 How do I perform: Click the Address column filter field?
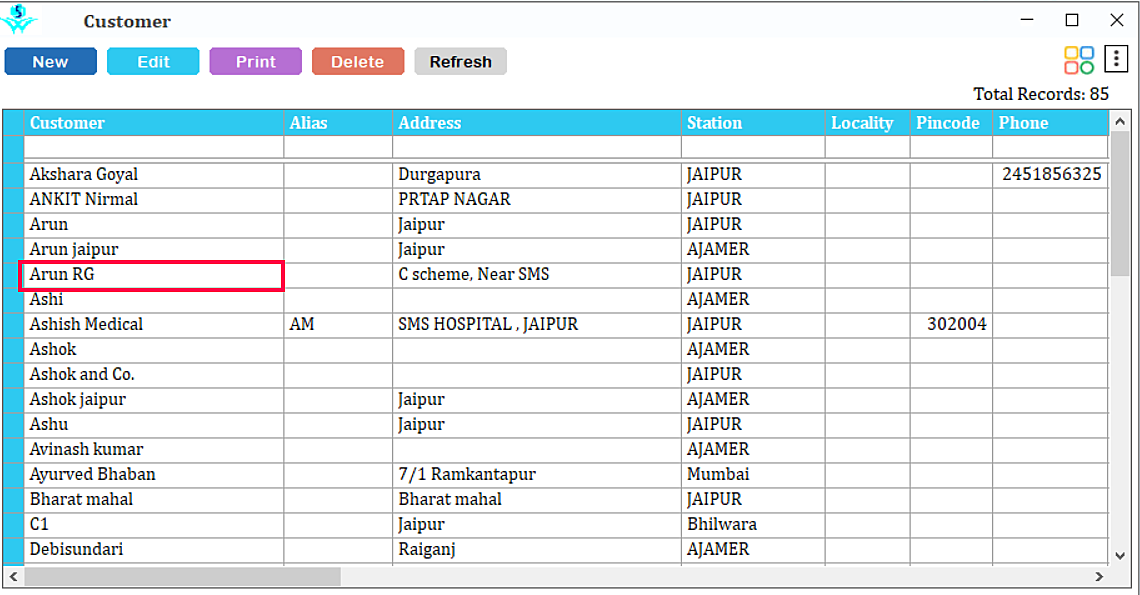coord(537,148)
